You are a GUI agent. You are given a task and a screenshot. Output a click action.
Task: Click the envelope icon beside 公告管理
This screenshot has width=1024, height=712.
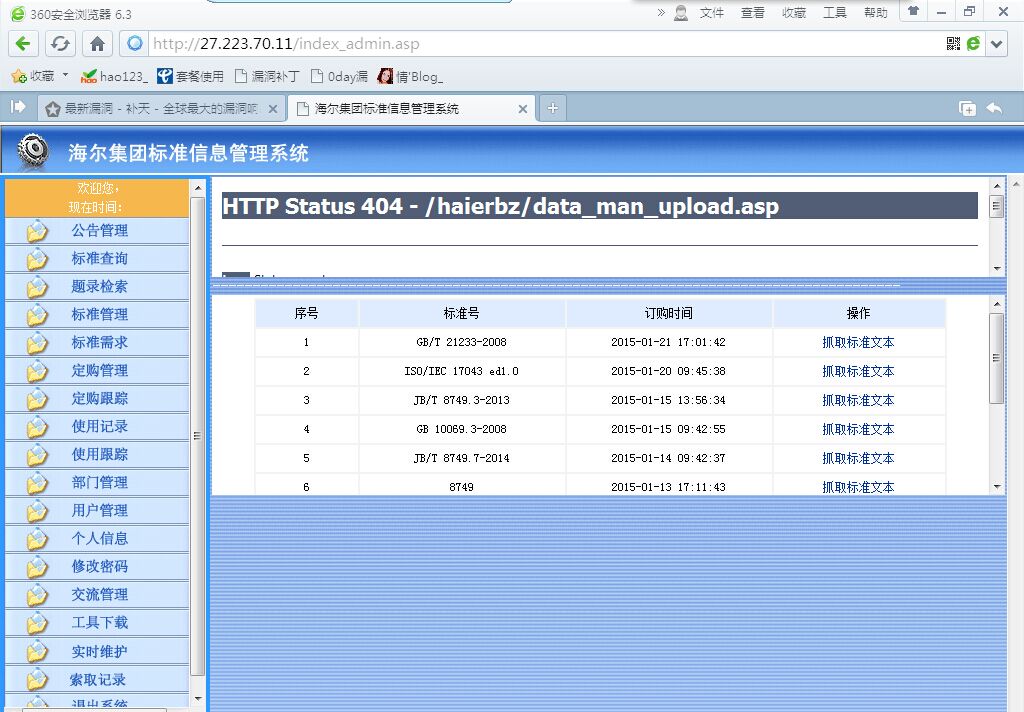click(37, 231)
